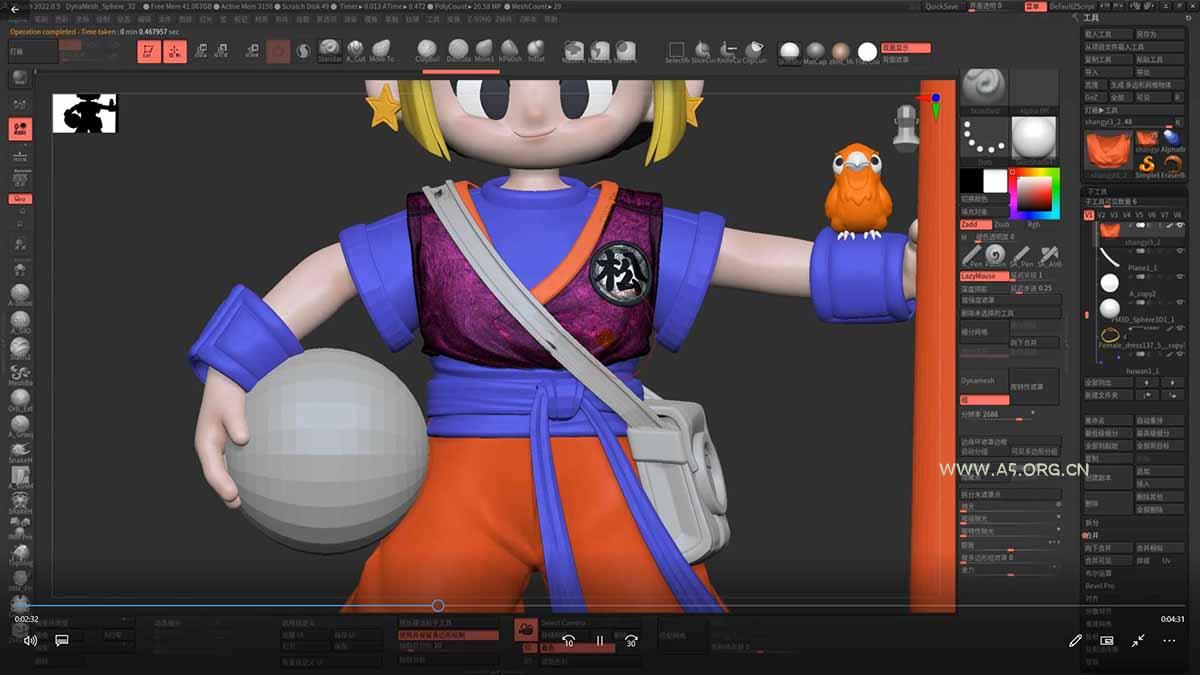The height and width of the screenshot is (675, 1200).
Task: Switch to the V2 subtool view tab
Action: coord(1103,214)
